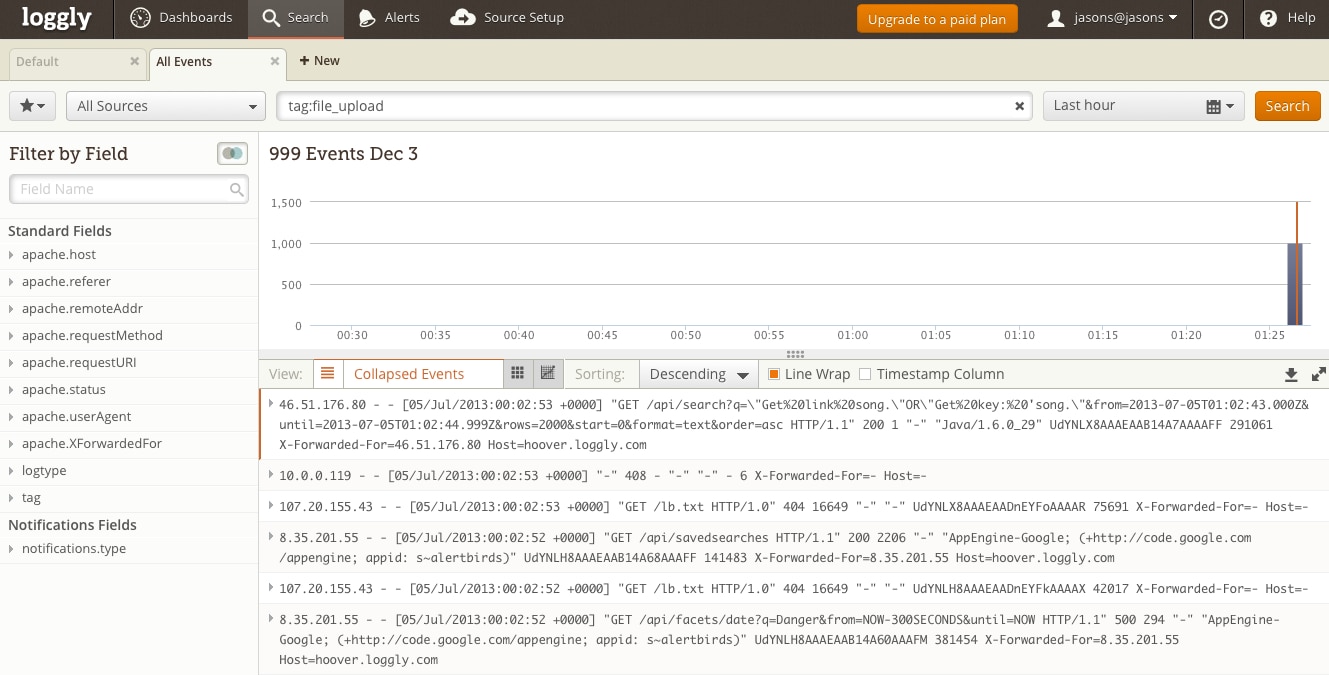Screen dimensions: 1329x675
Task: Click the clock checkmark status icon
Action: pos(1218,18)
